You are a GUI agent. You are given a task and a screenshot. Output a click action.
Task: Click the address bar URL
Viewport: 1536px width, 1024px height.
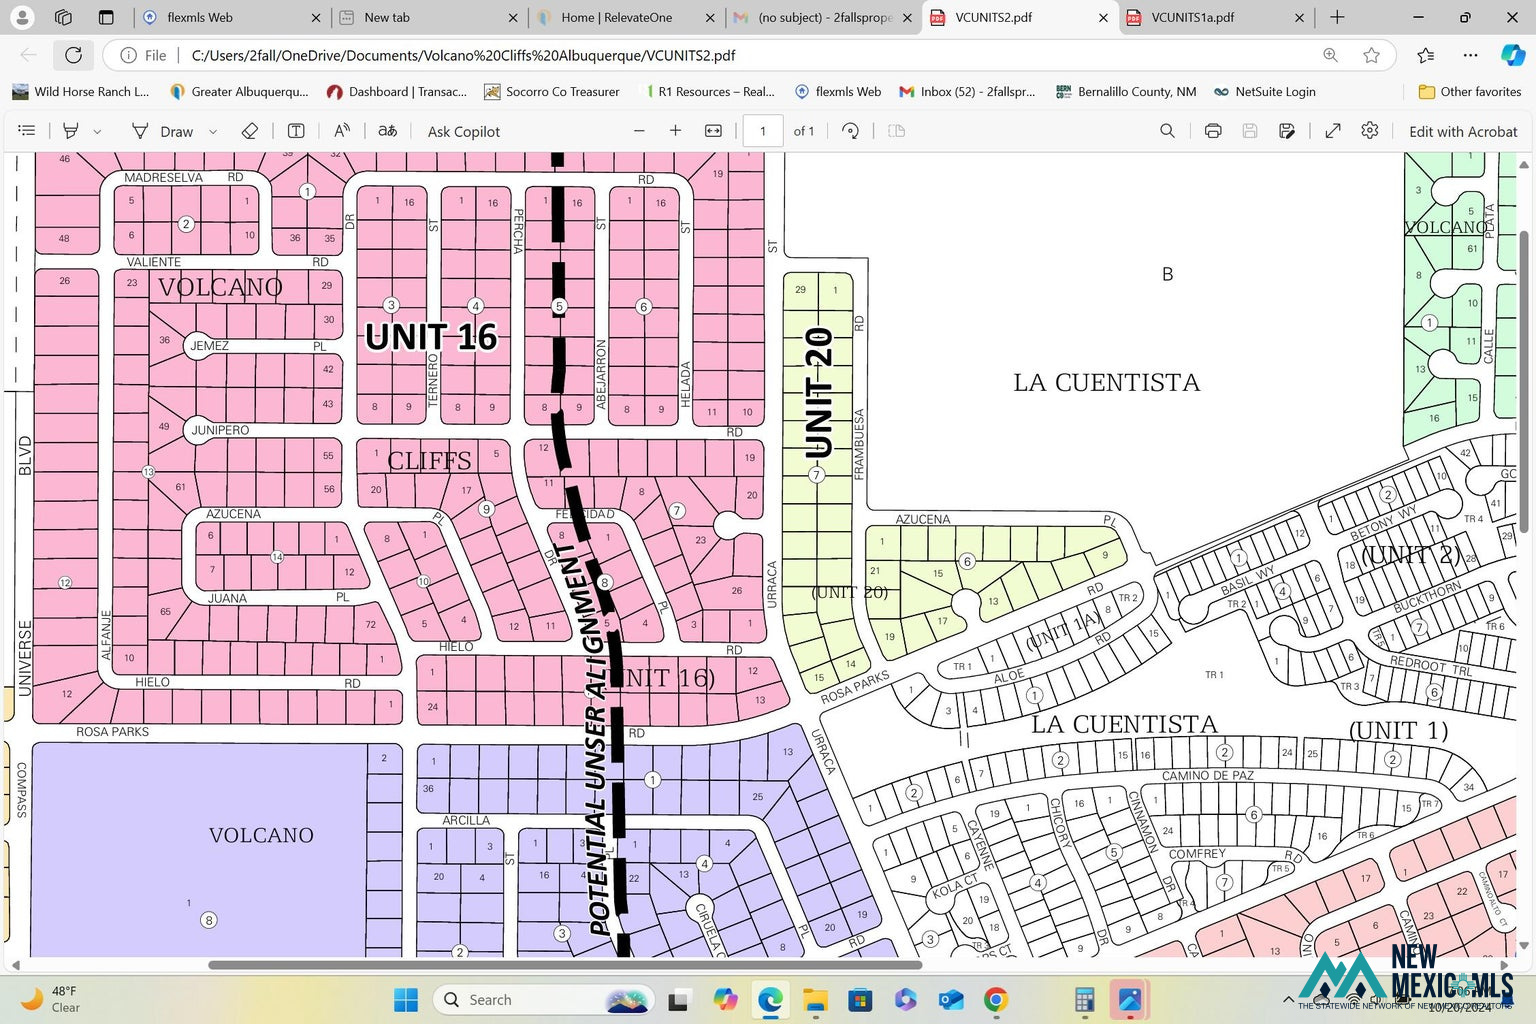click(x=463, y=55)
